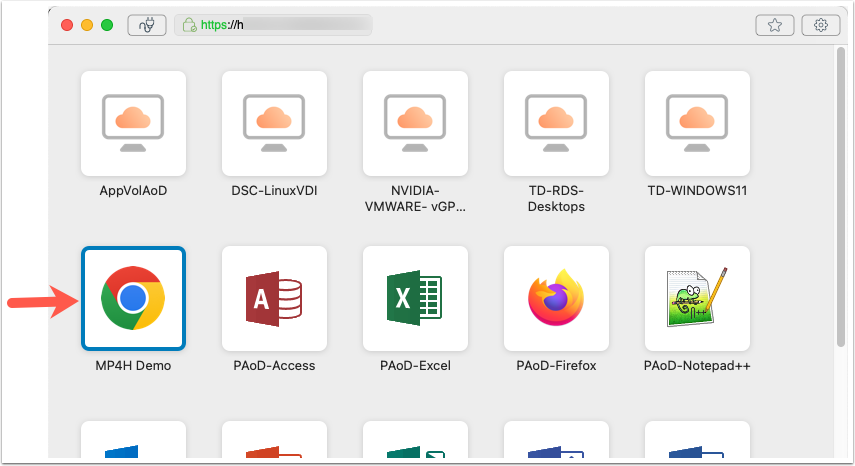Open the DSC-LinuxVDI desktop
This screenshot has width=855, height=466.
pyautogui.click(x=275, y=123)
